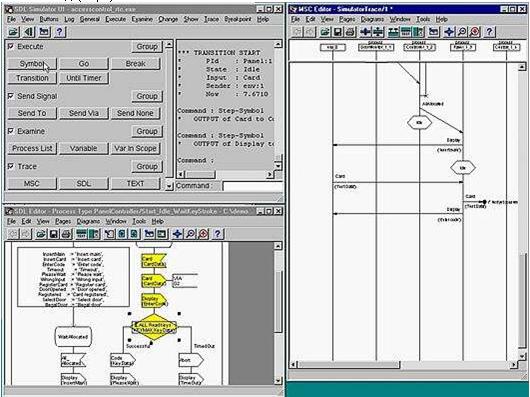This screenshot has width=530, height=397.
Task: Click the Group button beside Examine
Action: [147, 131]
